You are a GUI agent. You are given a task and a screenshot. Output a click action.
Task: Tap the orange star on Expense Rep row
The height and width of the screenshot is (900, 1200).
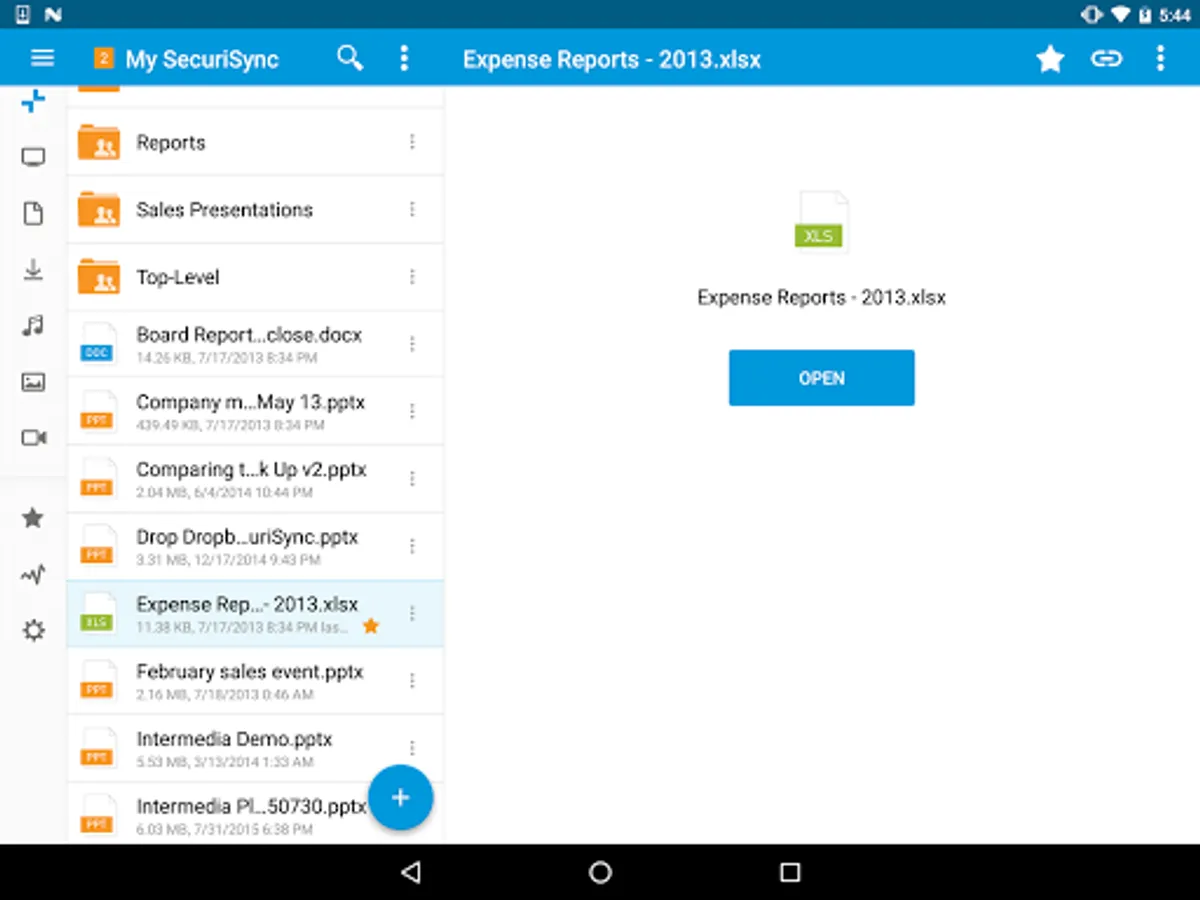(371, 626)
